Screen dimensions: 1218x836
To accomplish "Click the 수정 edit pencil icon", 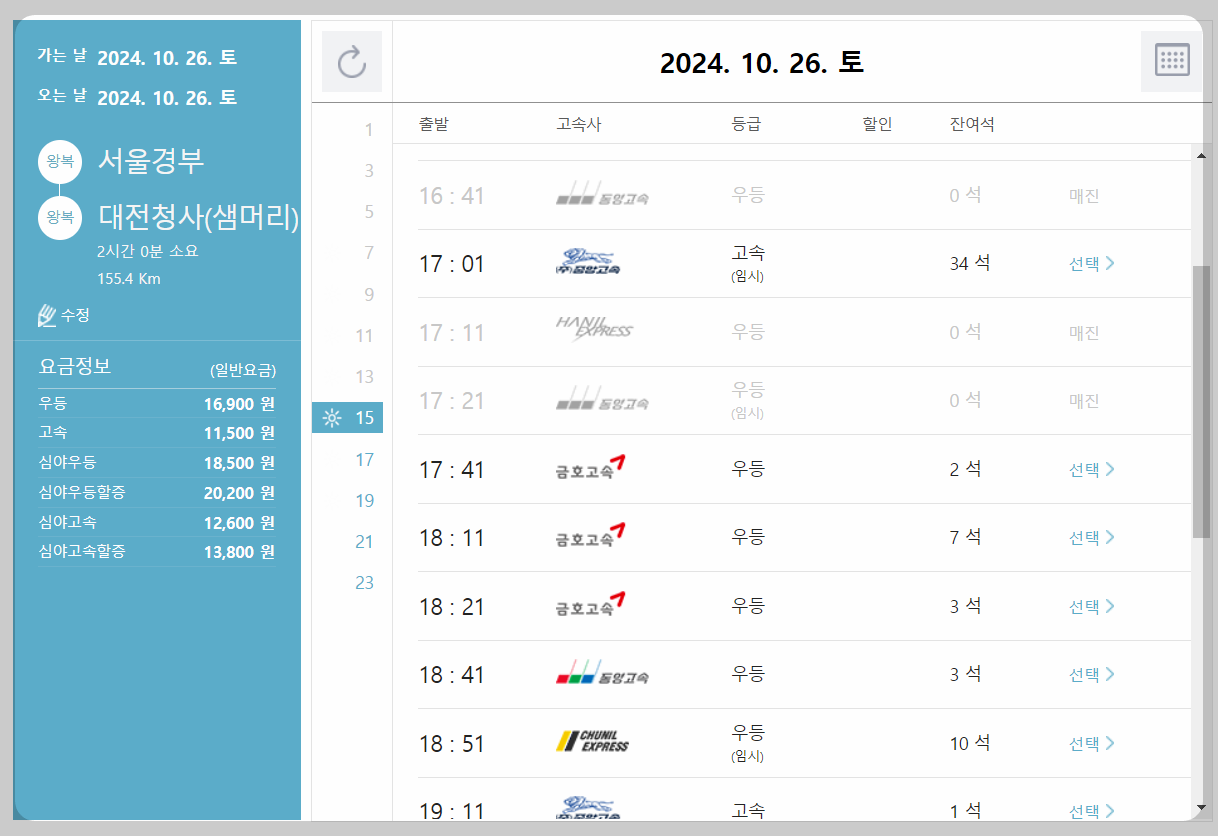I will [47, 315].
